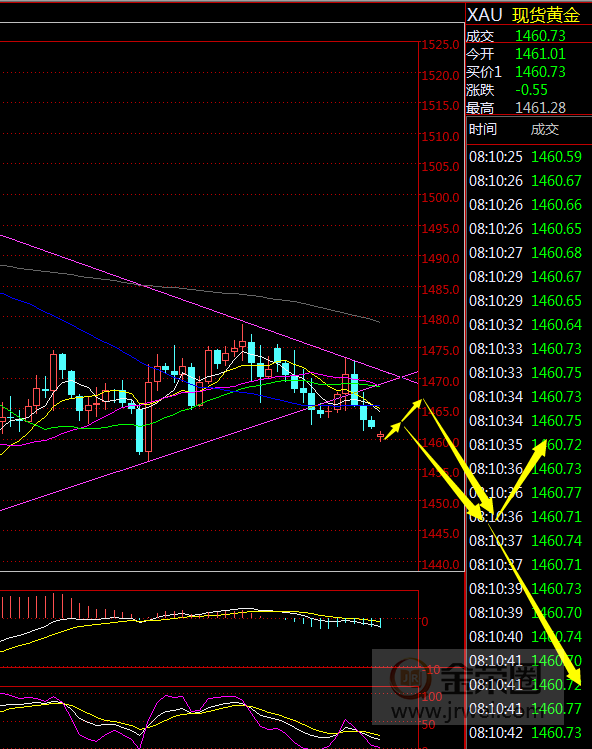Click the 成交 column header of tick list

coord(545,129)
